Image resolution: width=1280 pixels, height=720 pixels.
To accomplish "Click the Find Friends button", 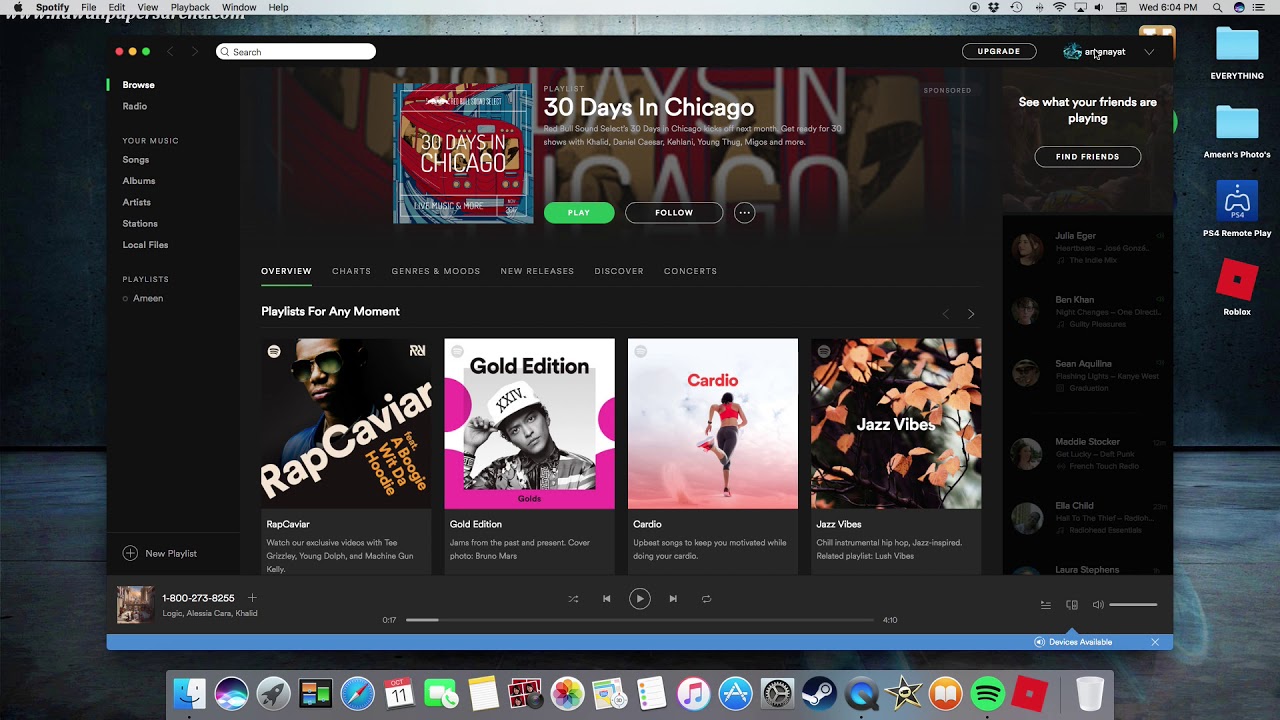I will pyautogui.click(x=1087, y=156).
